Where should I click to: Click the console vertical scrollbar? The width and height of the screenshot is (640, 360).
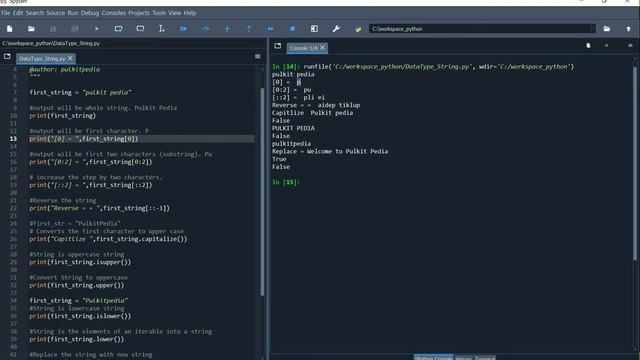click(635, 163)
